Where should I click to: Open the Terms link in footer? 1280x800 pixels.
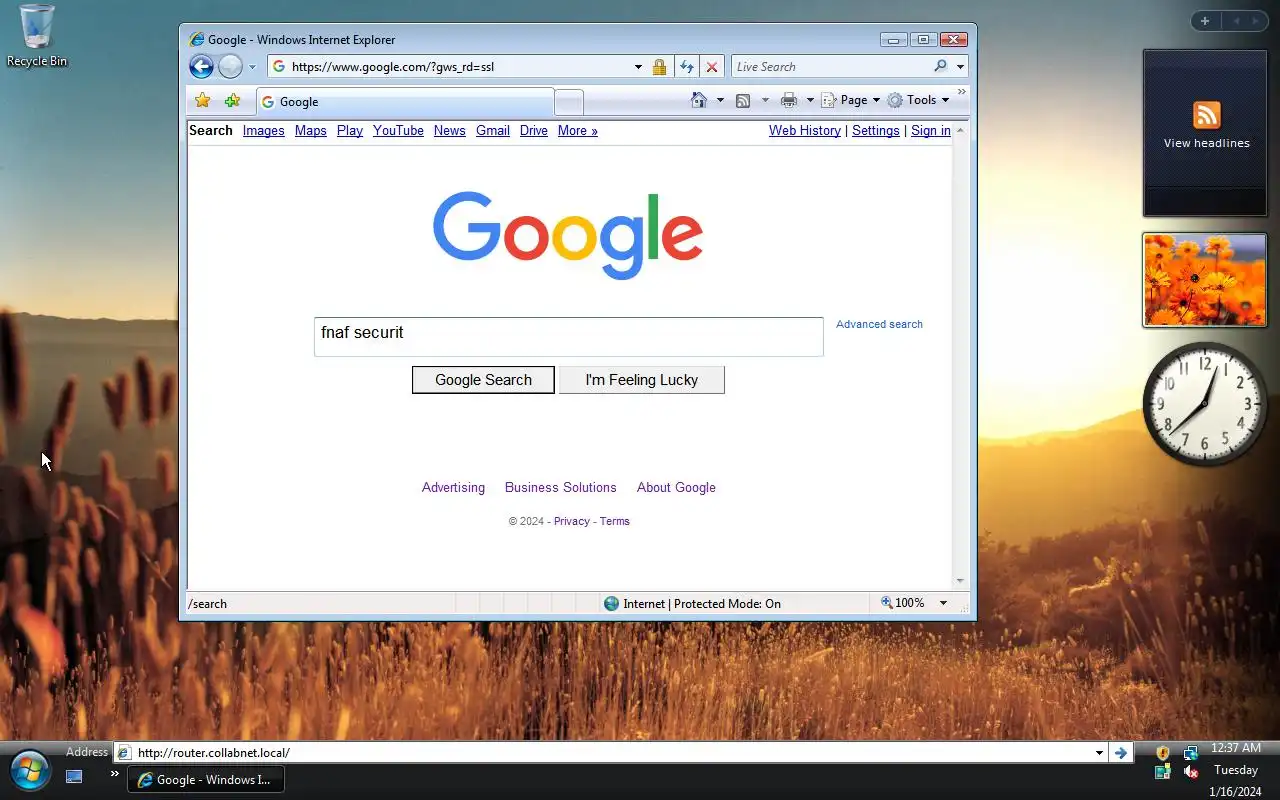click(615, 521)
